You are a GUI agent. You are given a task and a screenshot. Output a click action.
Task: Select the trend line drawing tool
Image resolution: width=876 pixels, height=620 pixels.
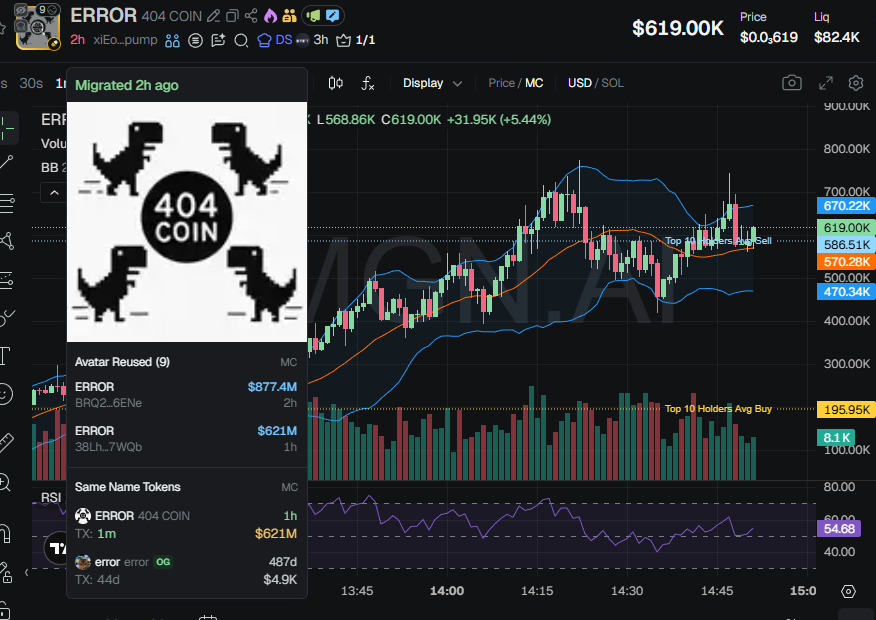[7, 162]
